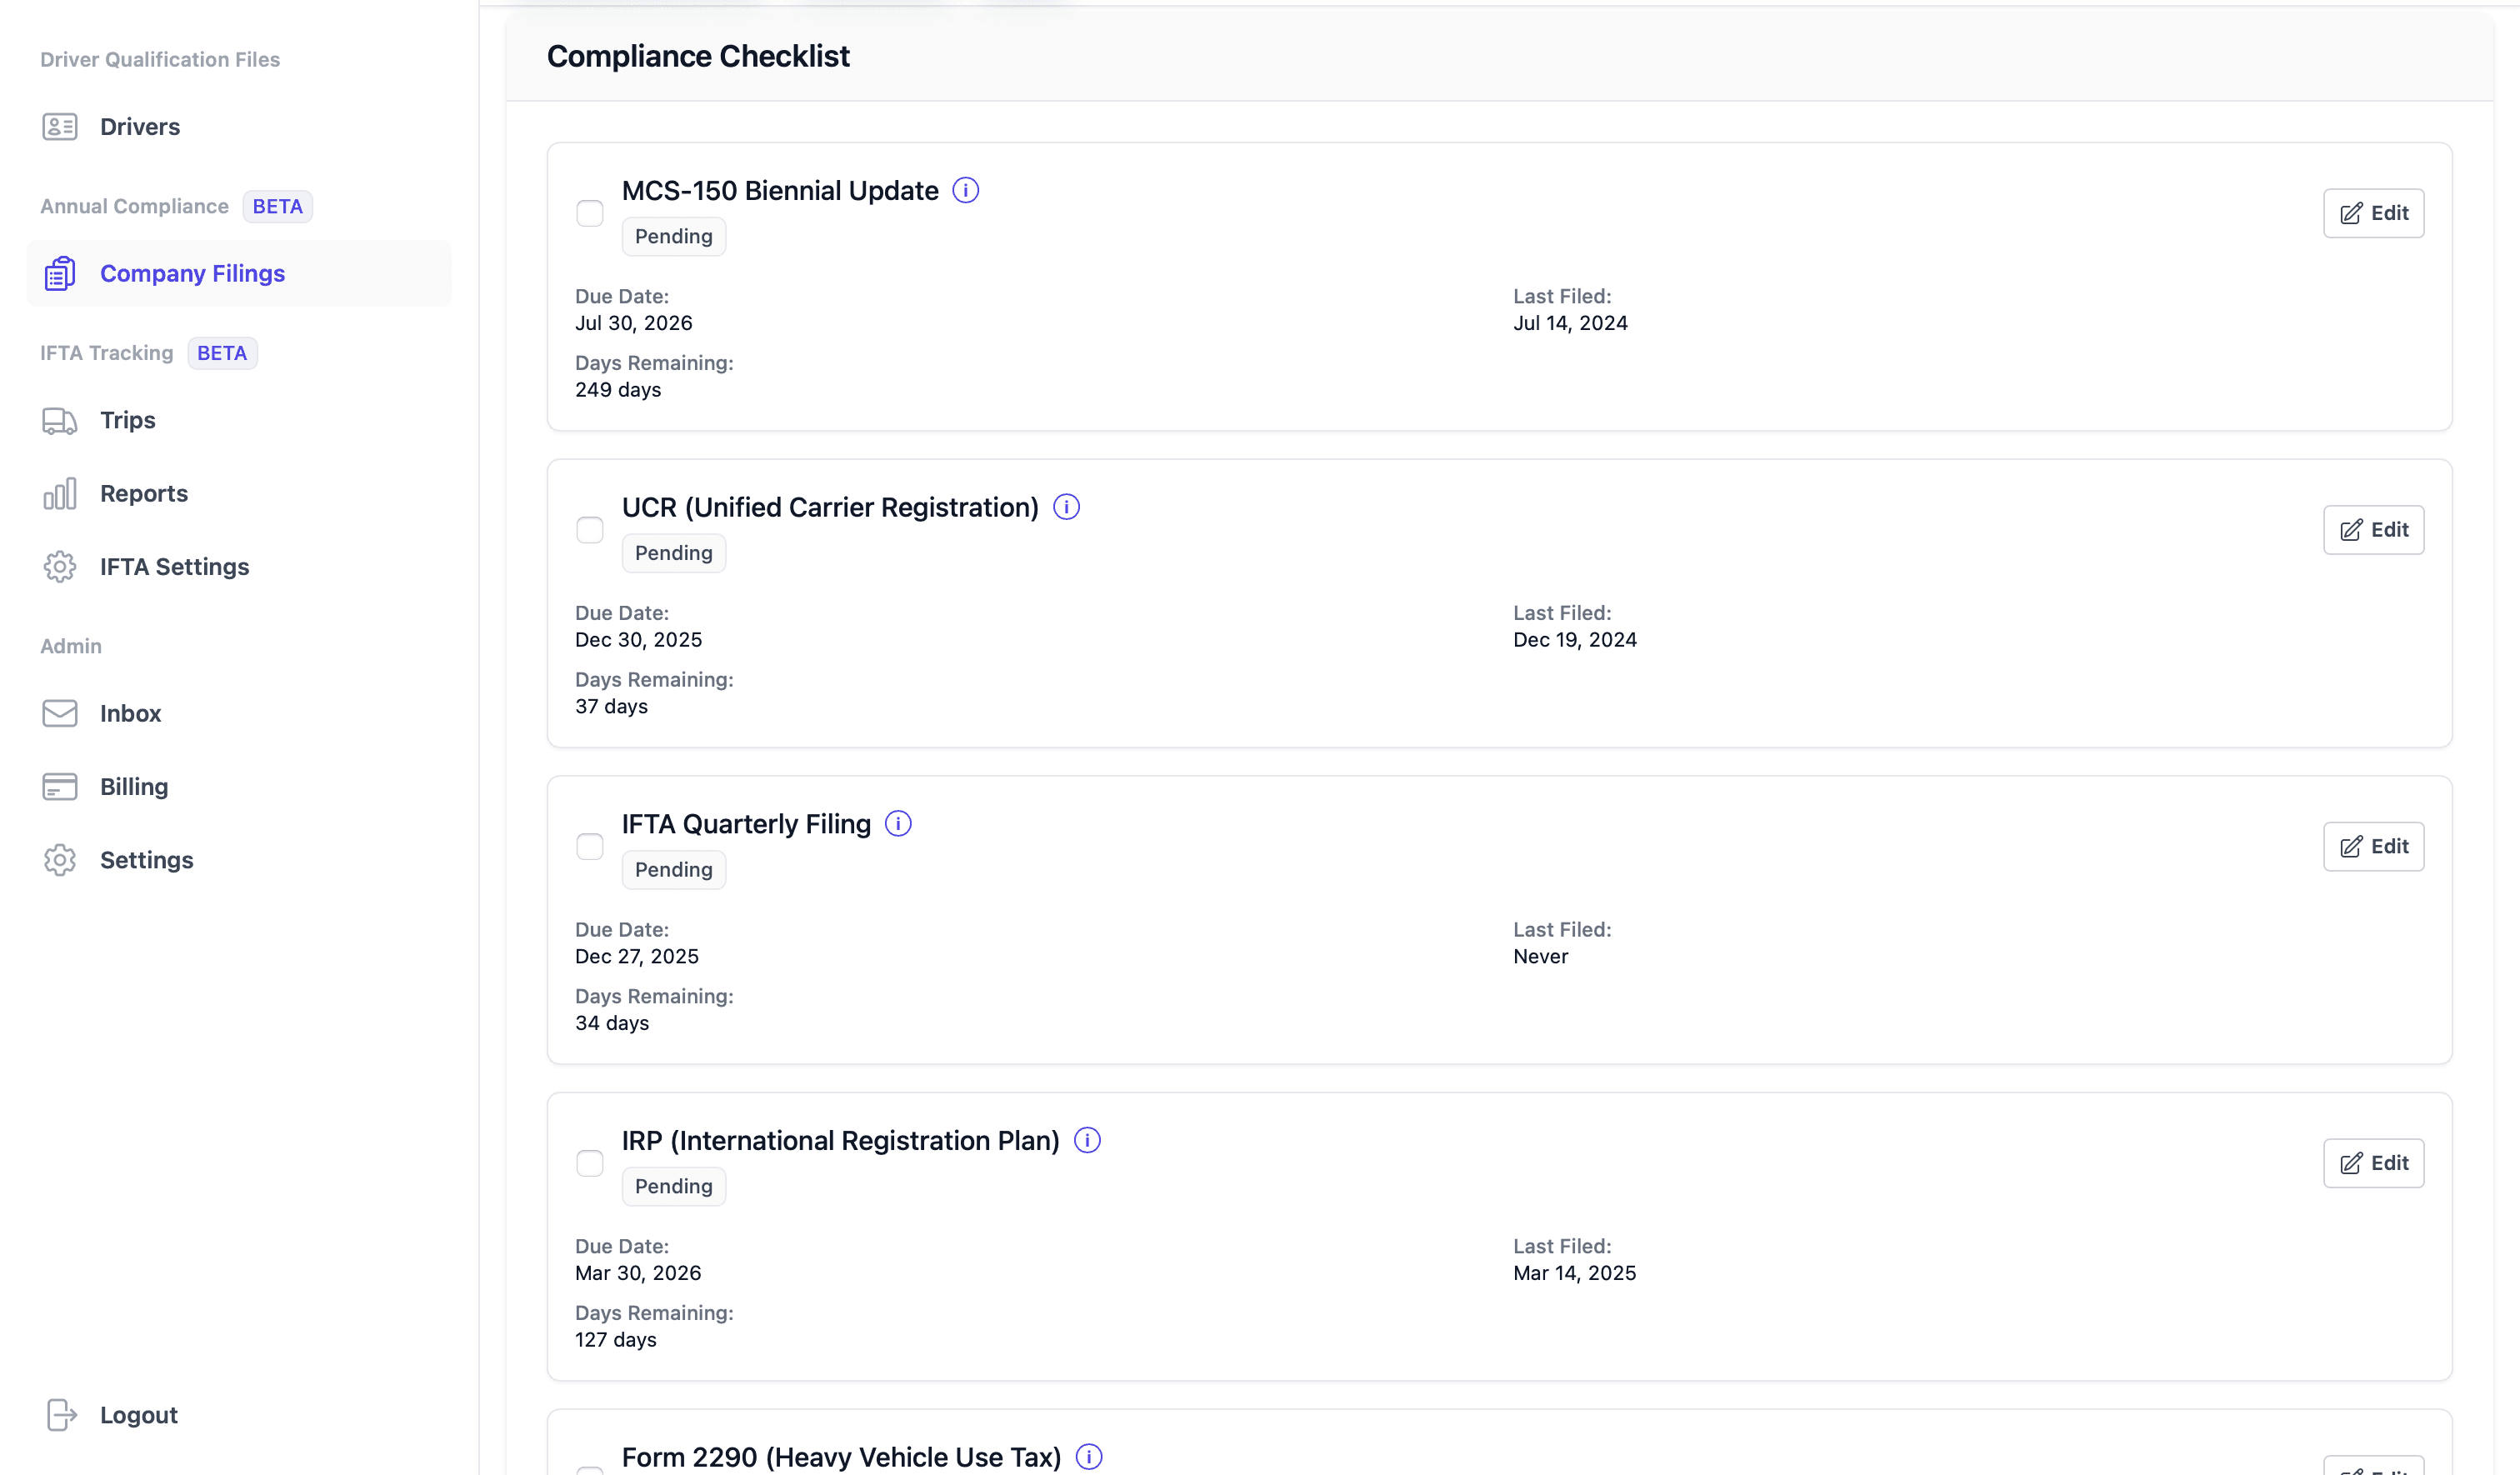This screenshot has width=2520, height=1475.
Task: Select the Billing card icon
Action: tap(60, 787)
